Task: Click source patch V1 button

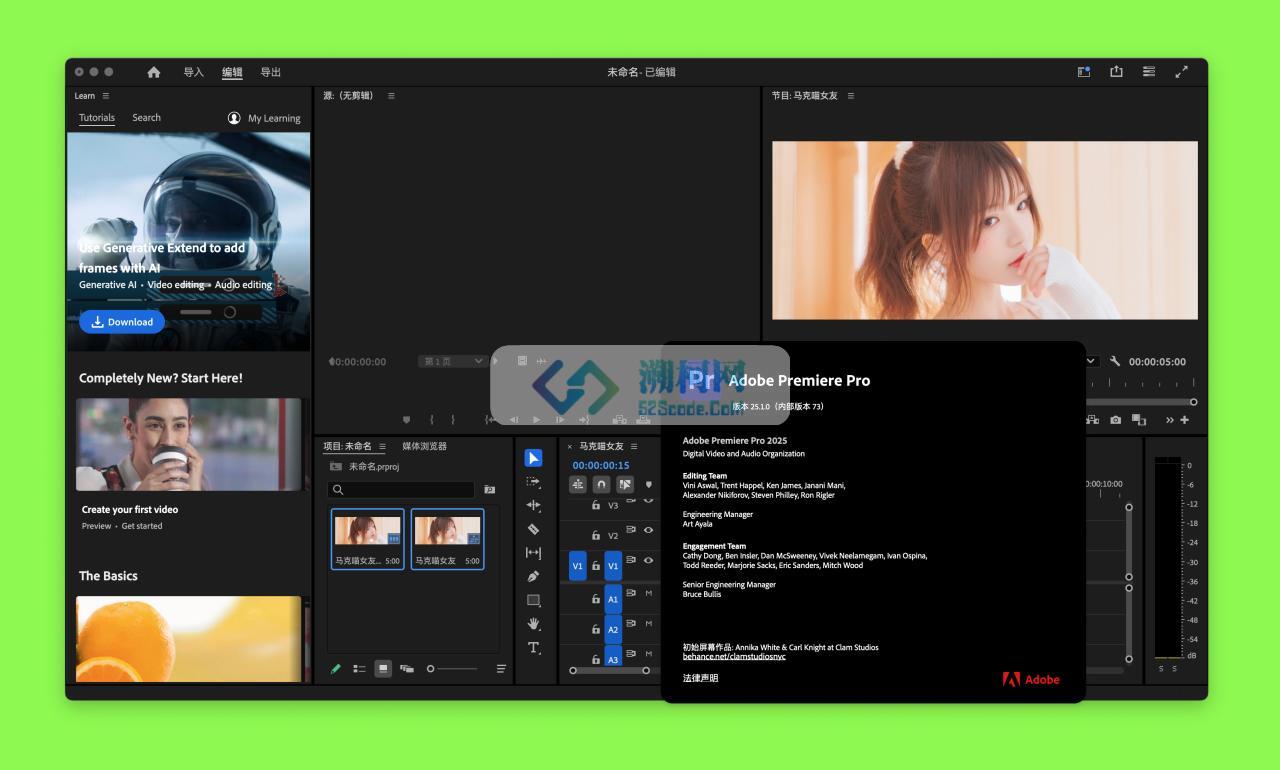Action: click(x=577, y=566)
